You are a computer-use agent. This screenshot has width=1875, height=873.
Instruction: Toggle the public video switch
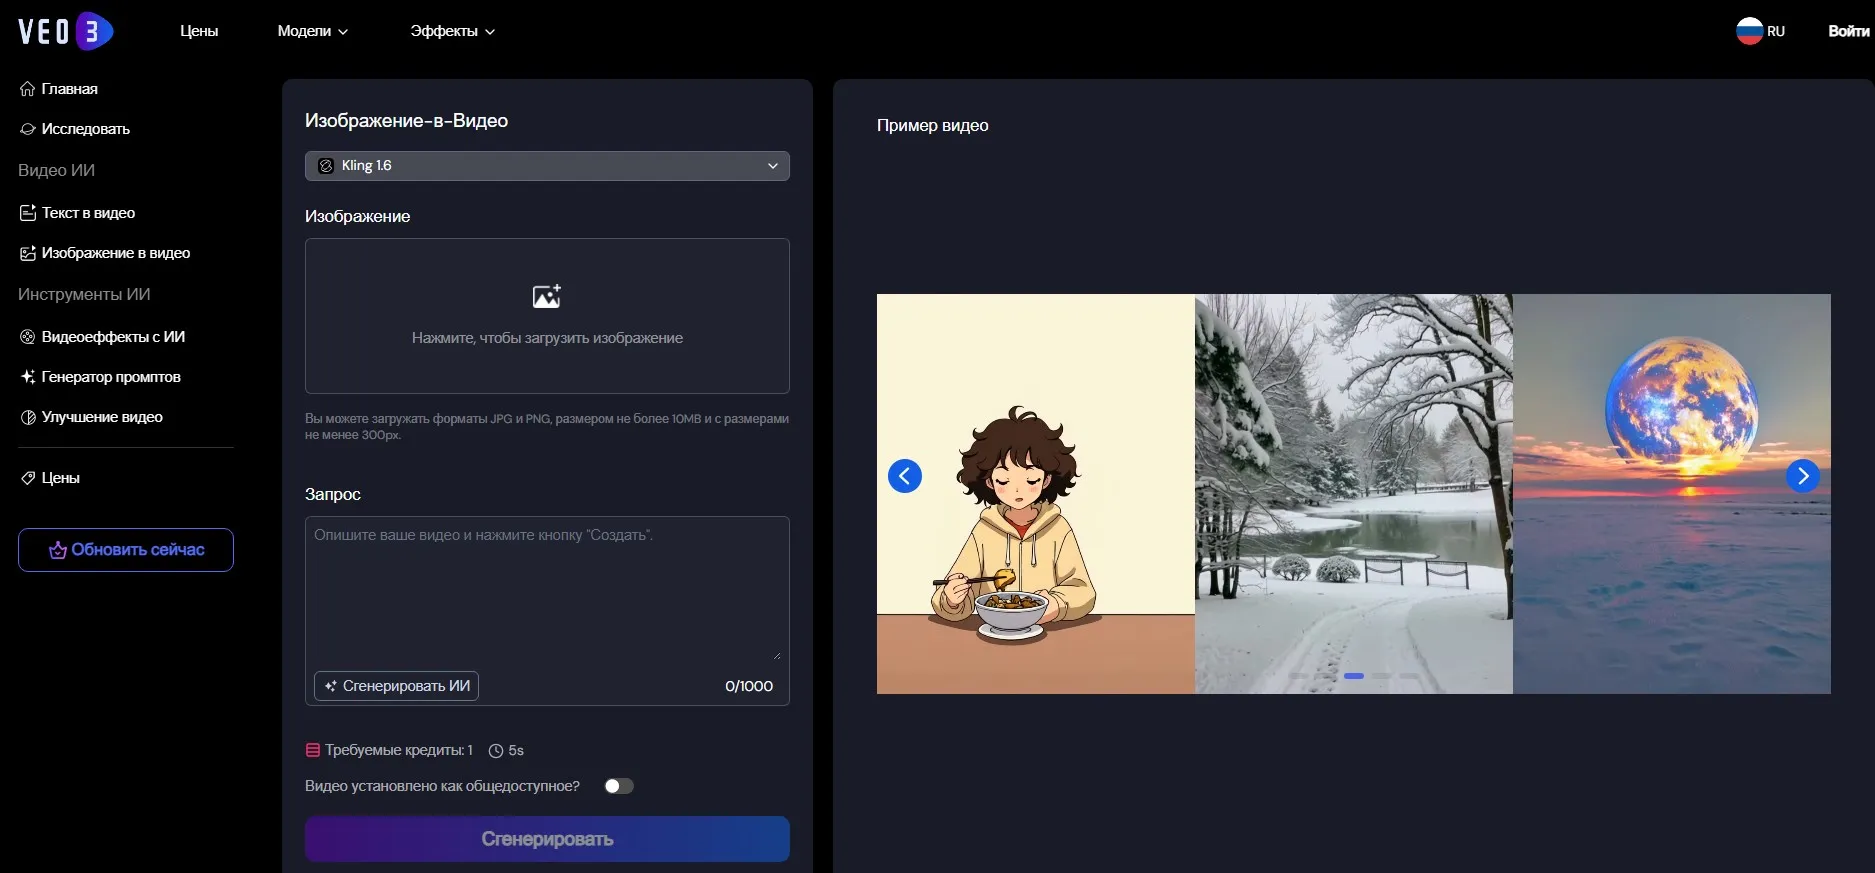point(619,786)
